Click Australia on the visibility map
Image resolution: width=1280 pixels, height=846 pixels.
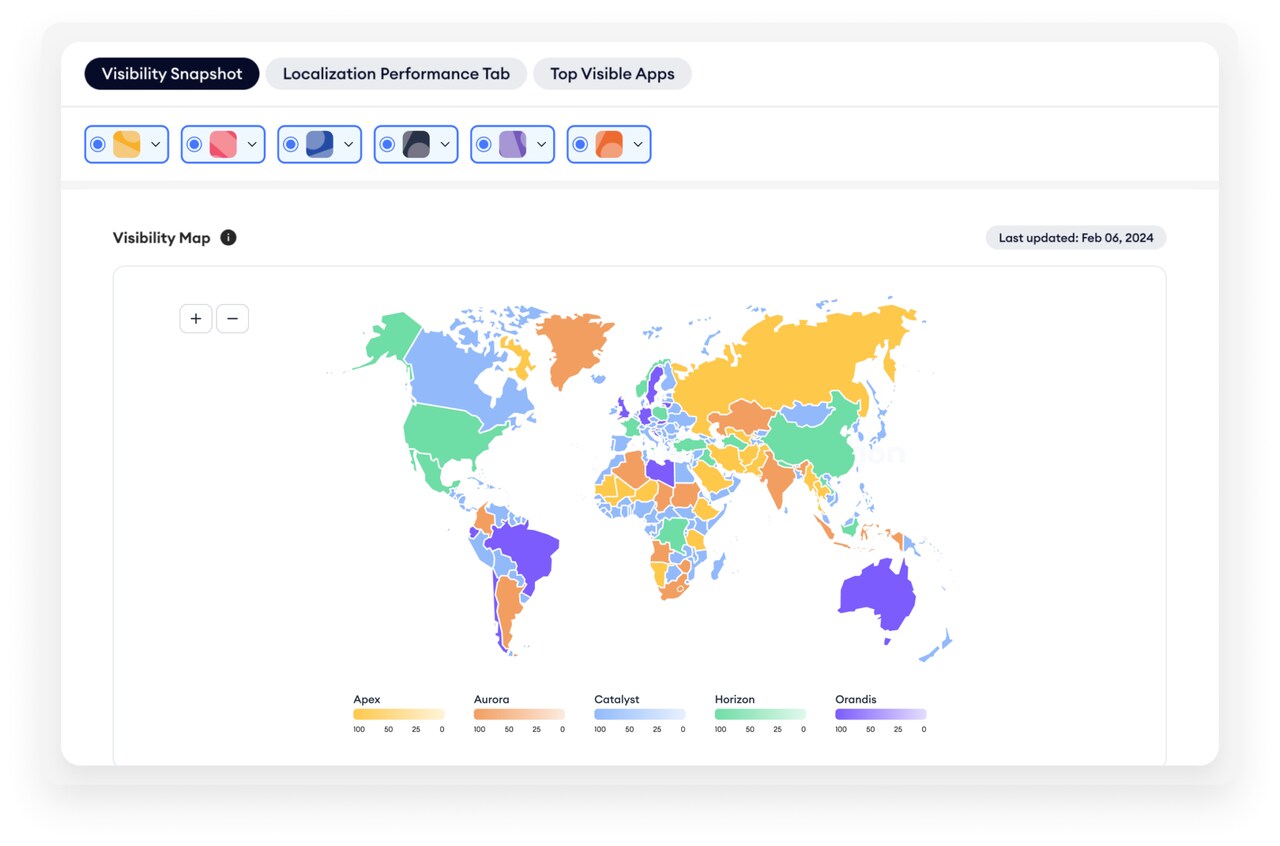[x=875, y=597]
